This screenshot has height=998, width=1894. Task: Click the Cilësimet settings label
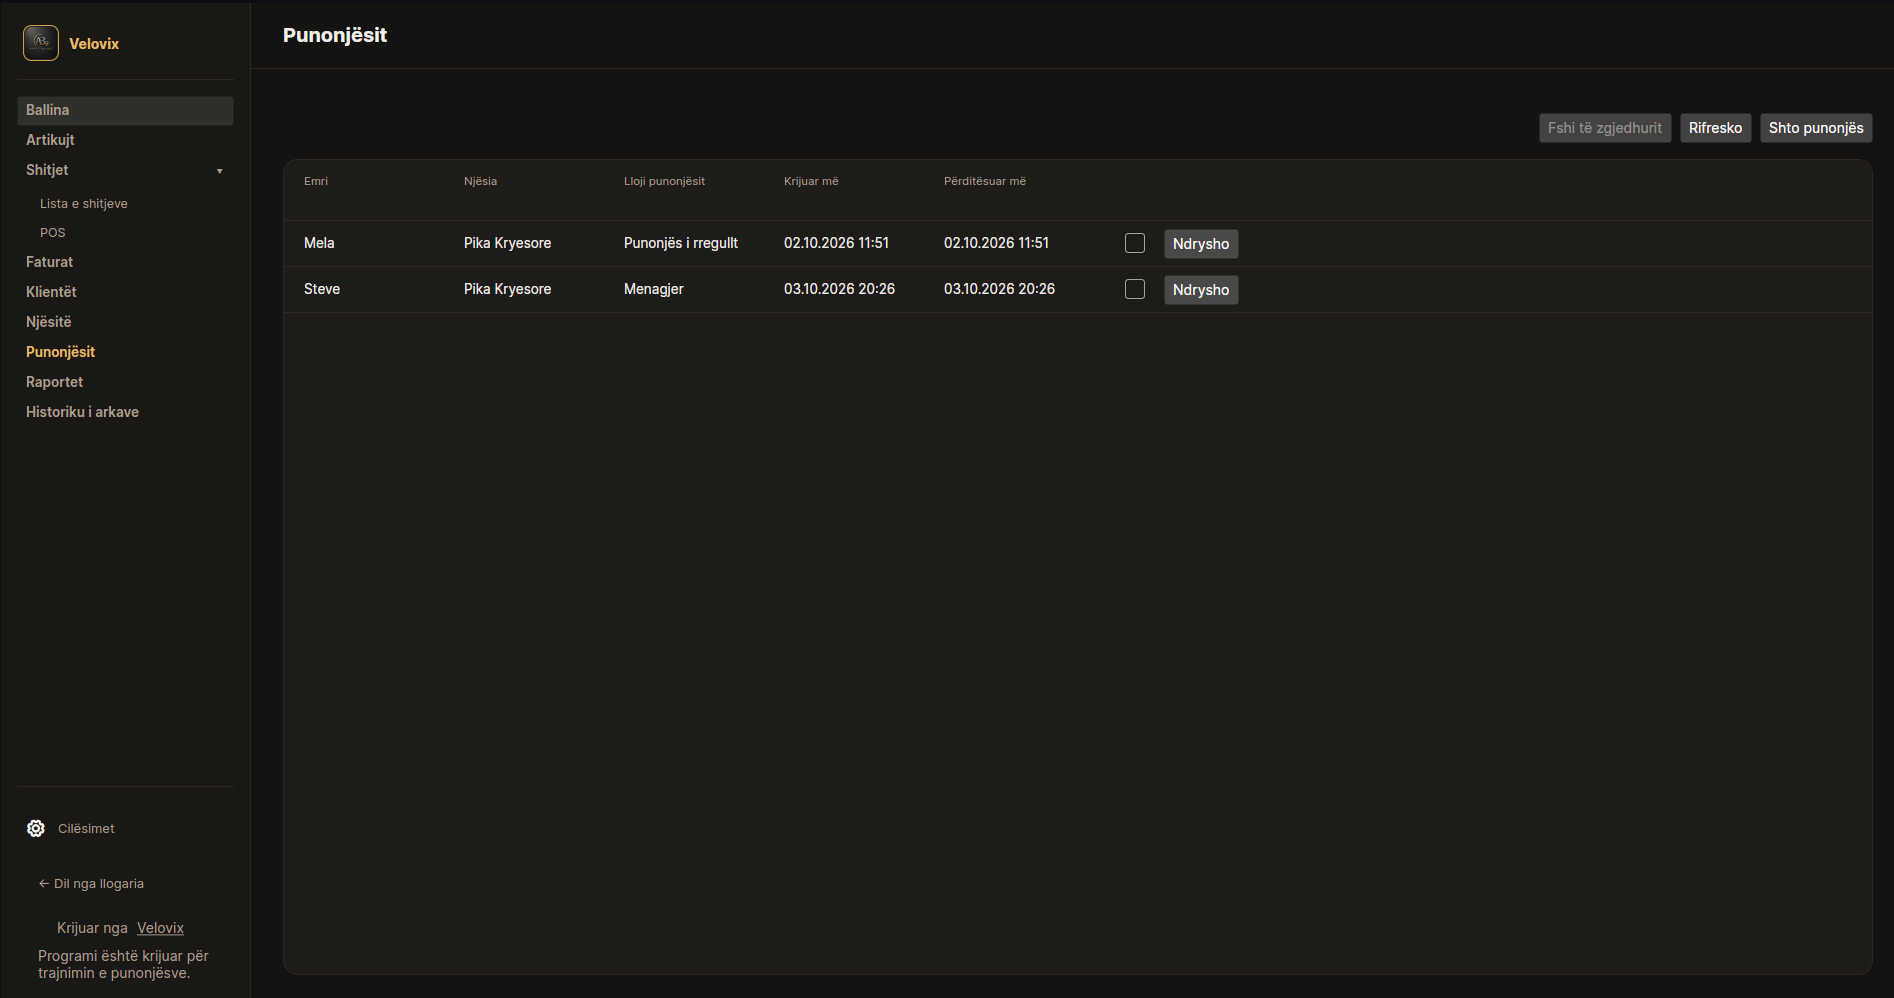tap(86, 829)
